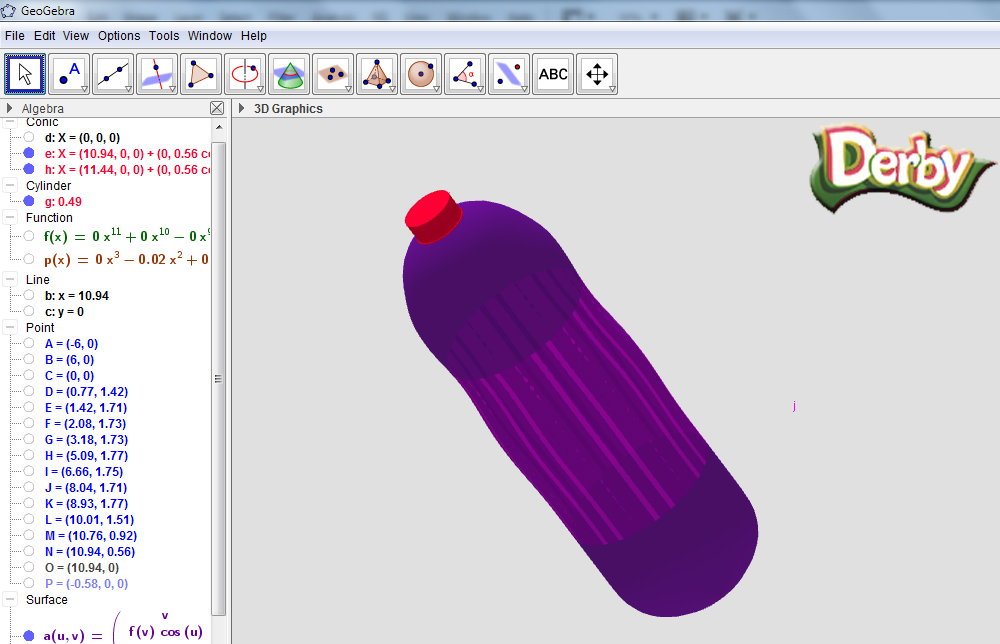
Task: Open the Options menu
Action: 119,36
